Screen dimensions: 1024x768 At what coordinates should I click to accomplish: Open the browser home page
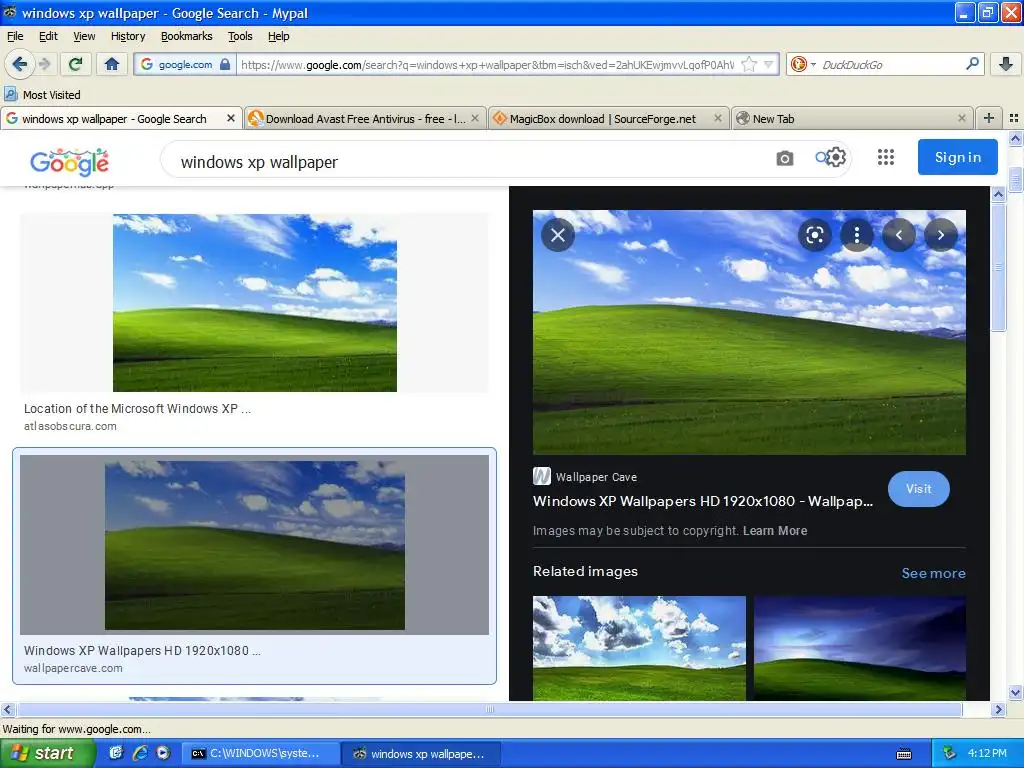(112, 64)
